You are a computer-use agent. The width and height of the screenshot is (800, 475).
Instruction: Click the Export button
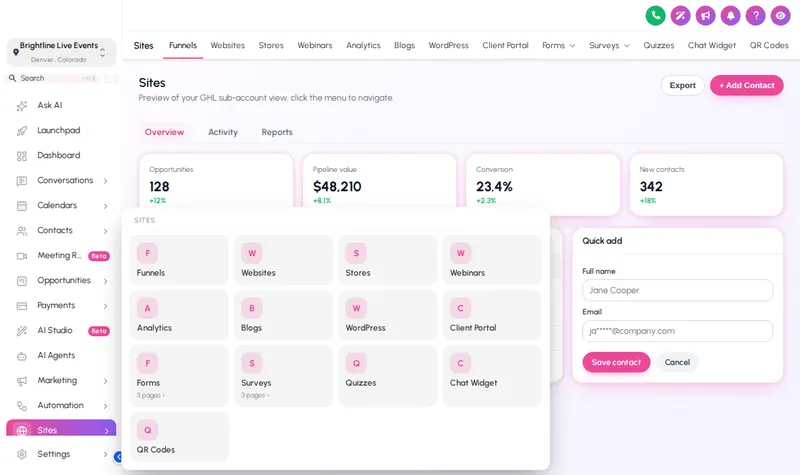point(683,85)
